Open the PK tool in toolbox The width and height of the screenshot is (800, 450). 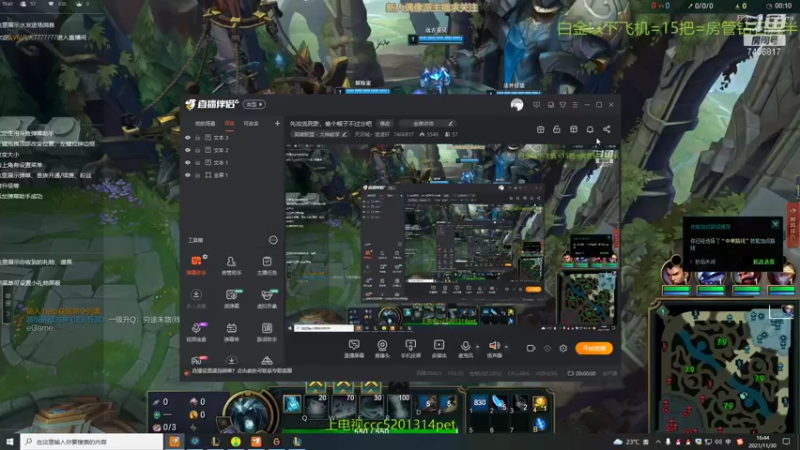pos(196,360)
